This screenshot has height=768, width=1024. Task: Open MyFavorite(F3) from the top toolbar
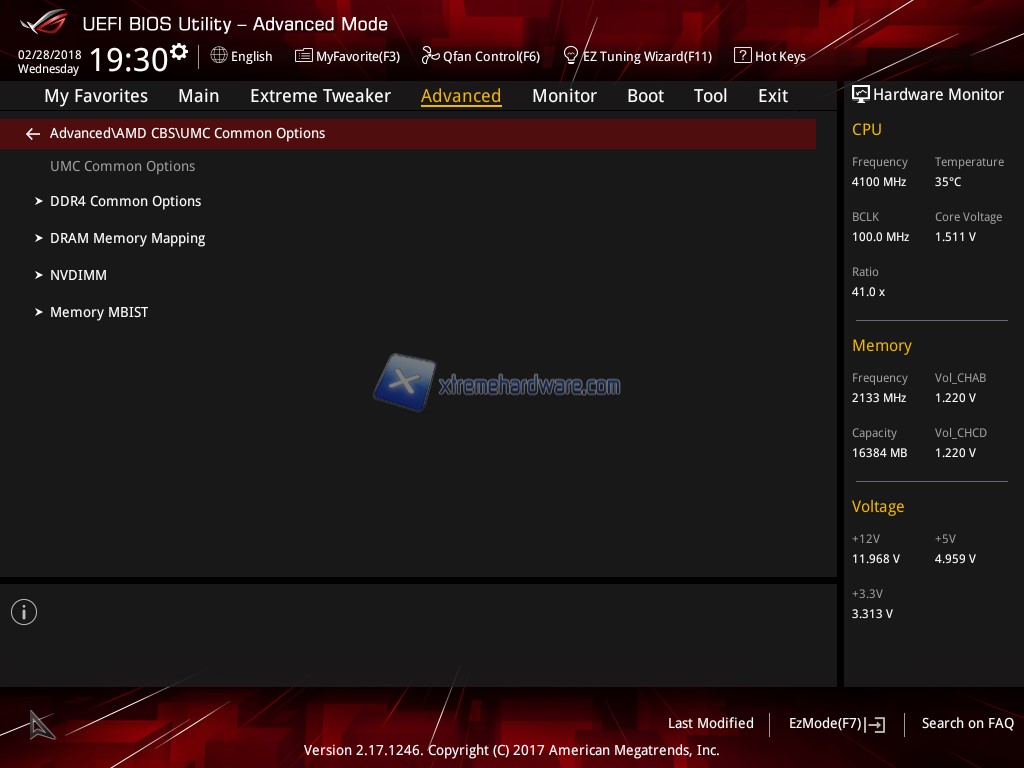(347, 56)
